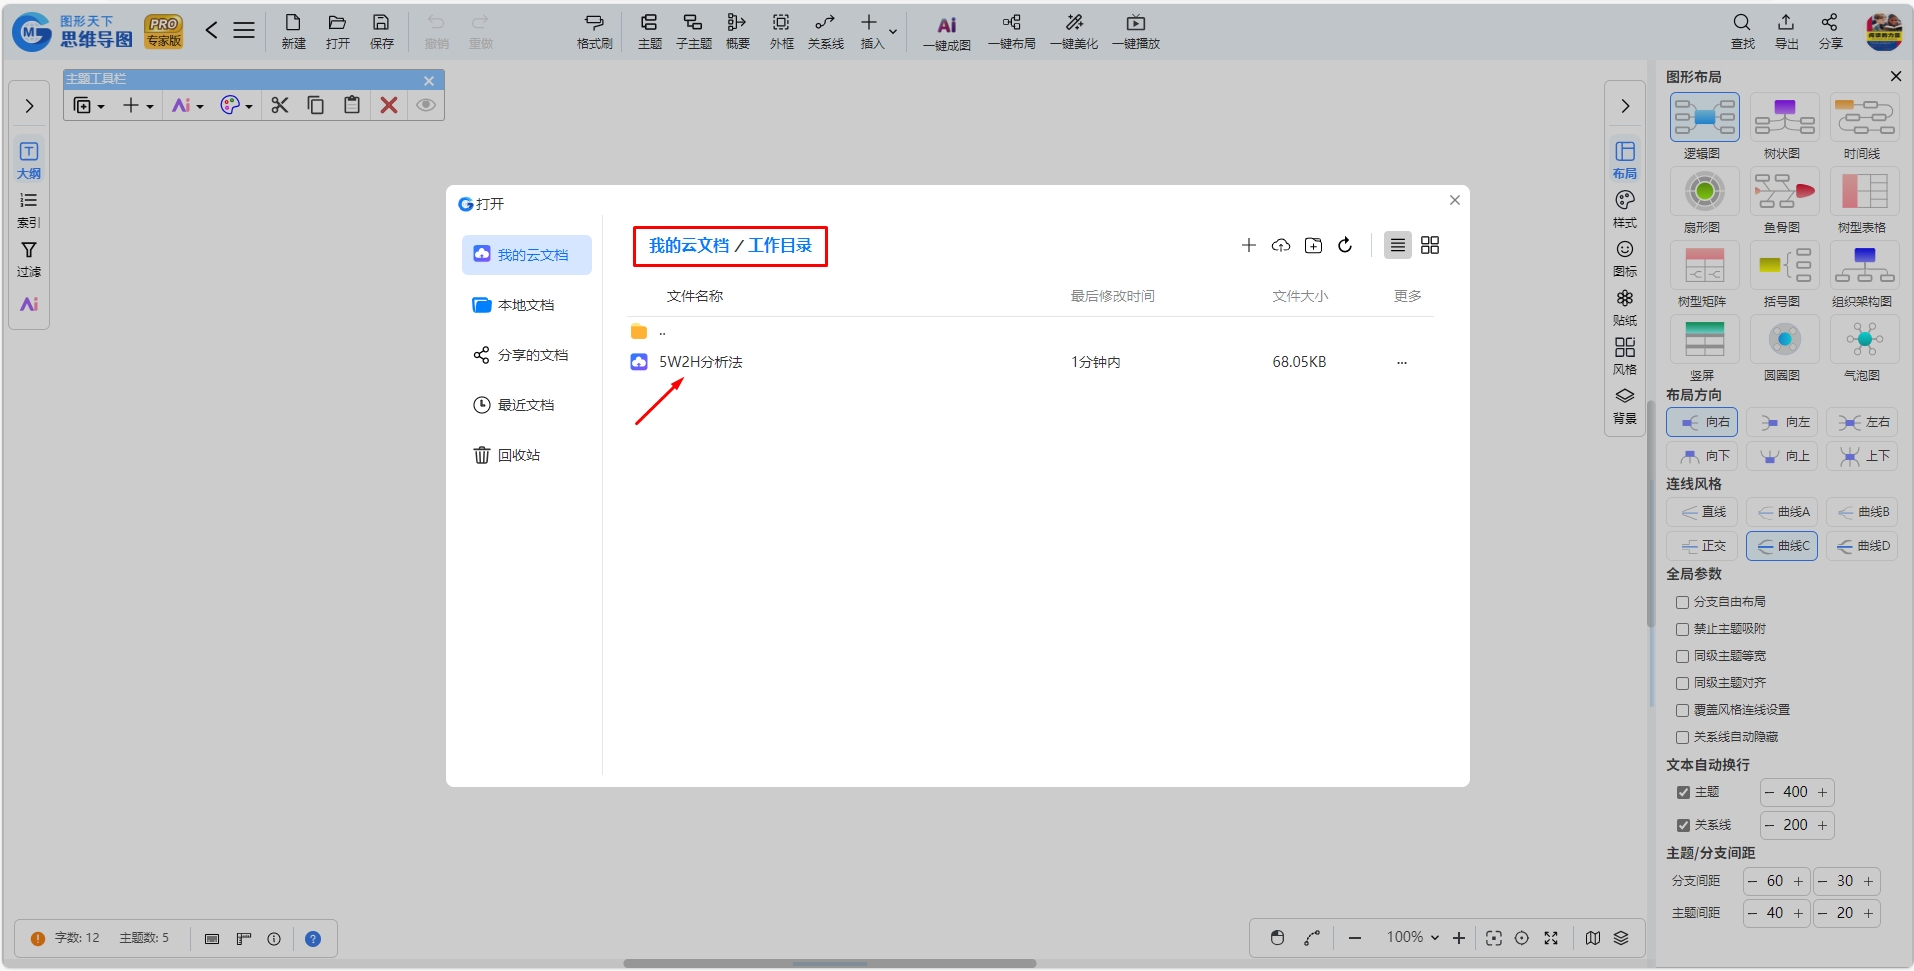
Task: Switch to grid view in open dialog
Action: [1430, 245]
